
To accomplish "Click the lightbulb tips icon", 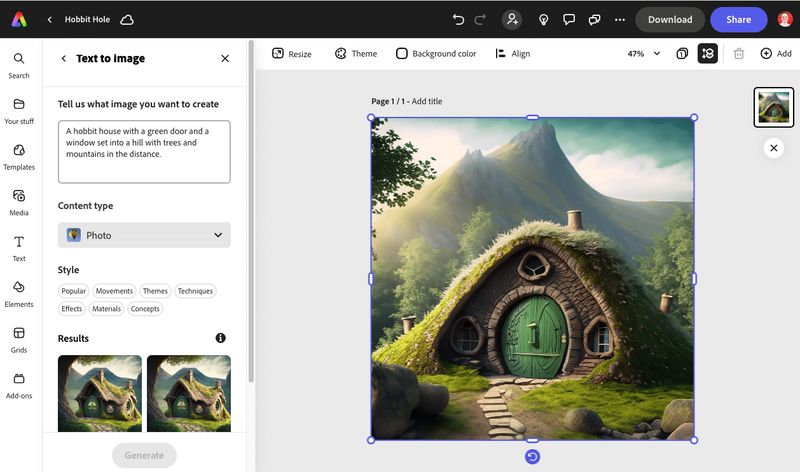I will [543, 19].
